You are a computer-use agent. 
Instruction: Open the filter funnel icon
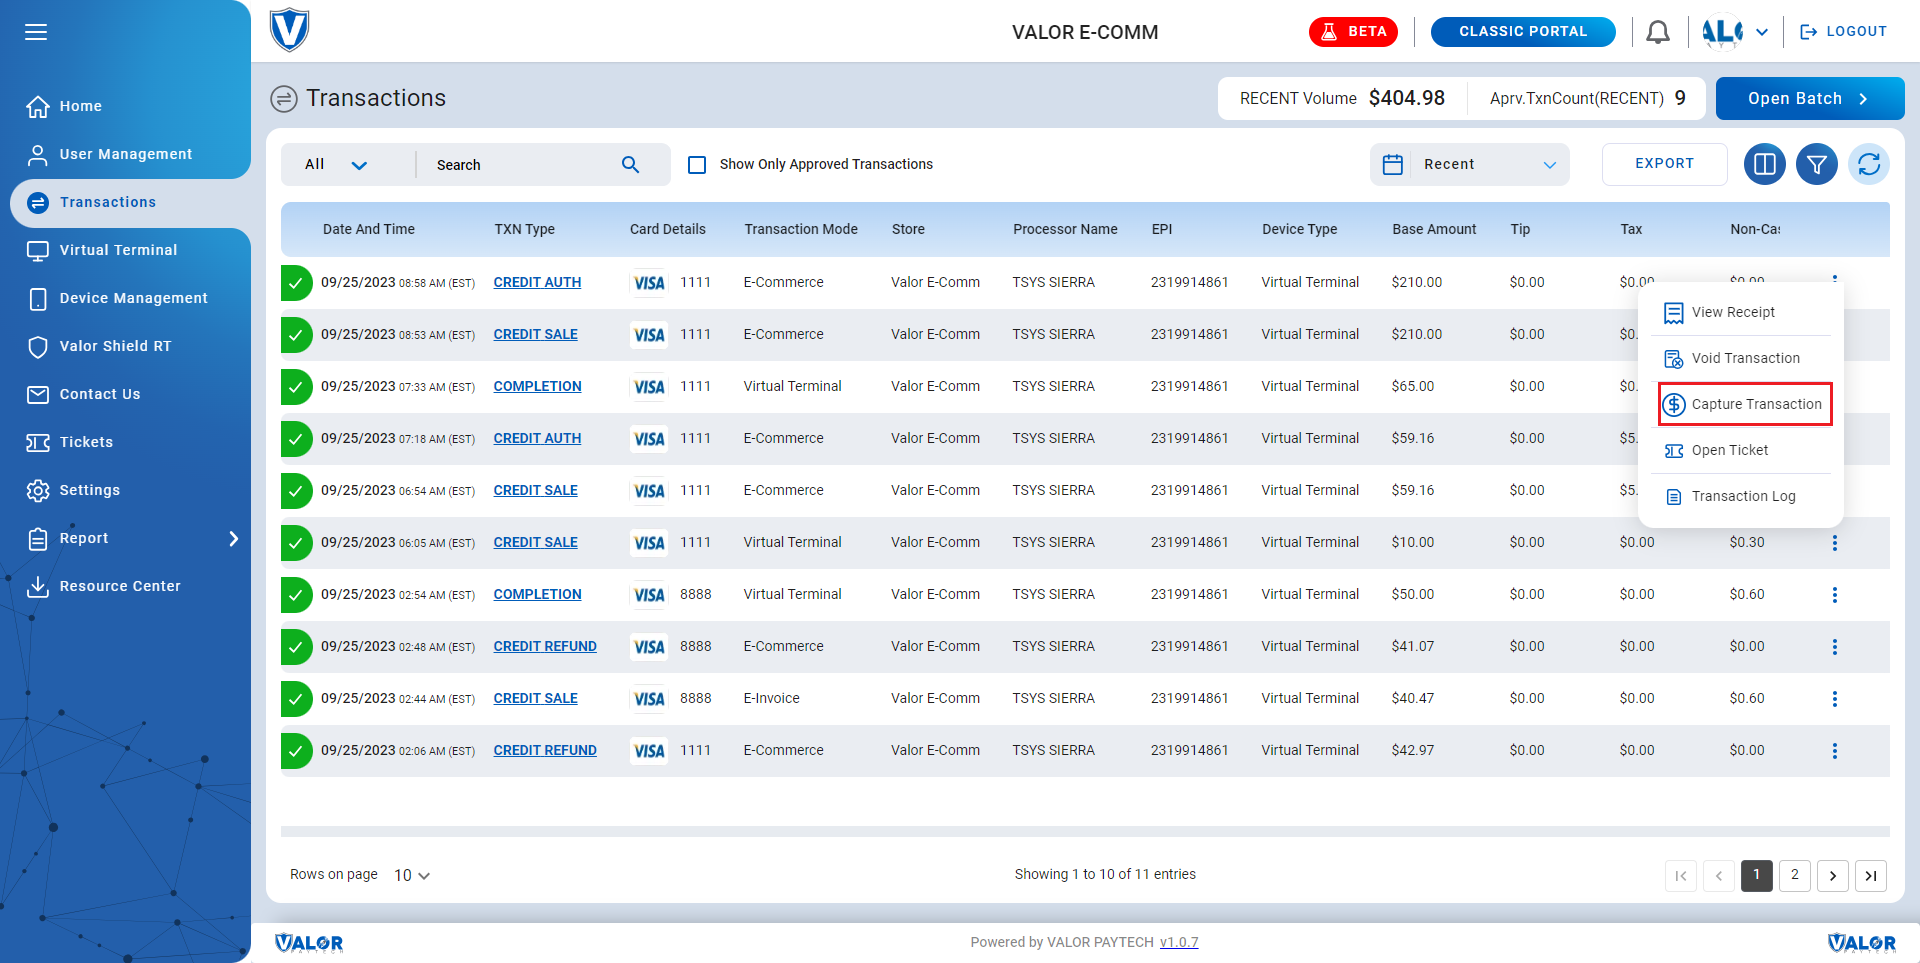[x=1816, y=164]
